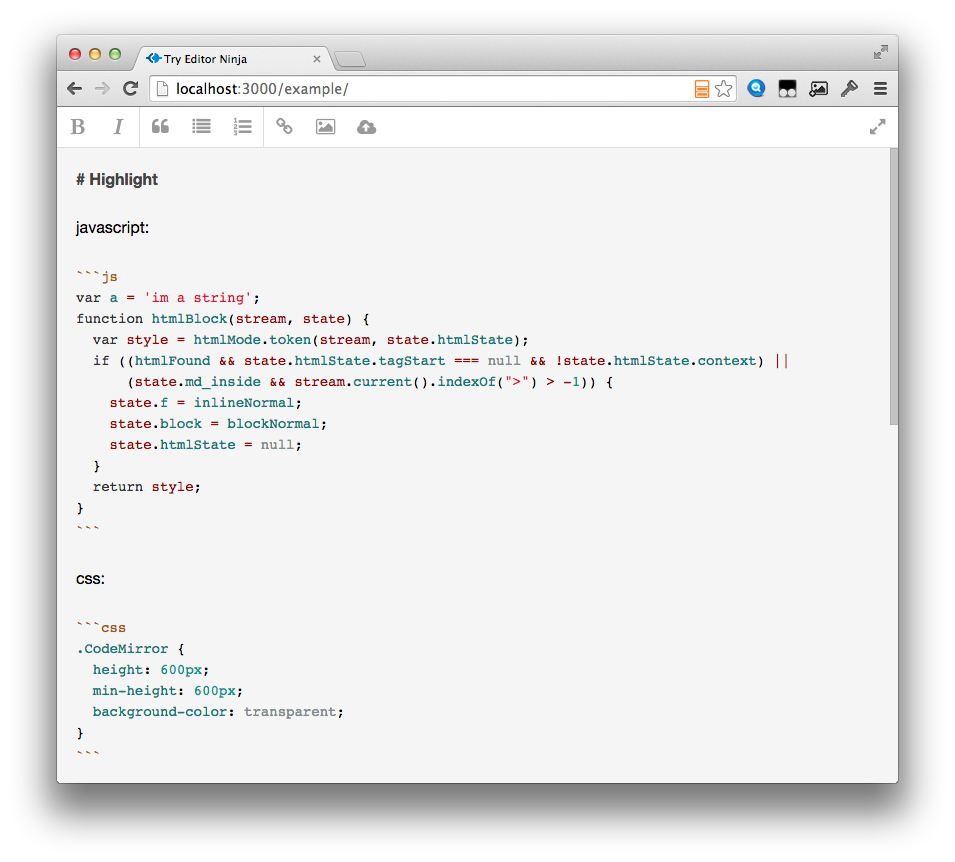Click the editor vertical scrollbar thumb

tap(893, 286)
